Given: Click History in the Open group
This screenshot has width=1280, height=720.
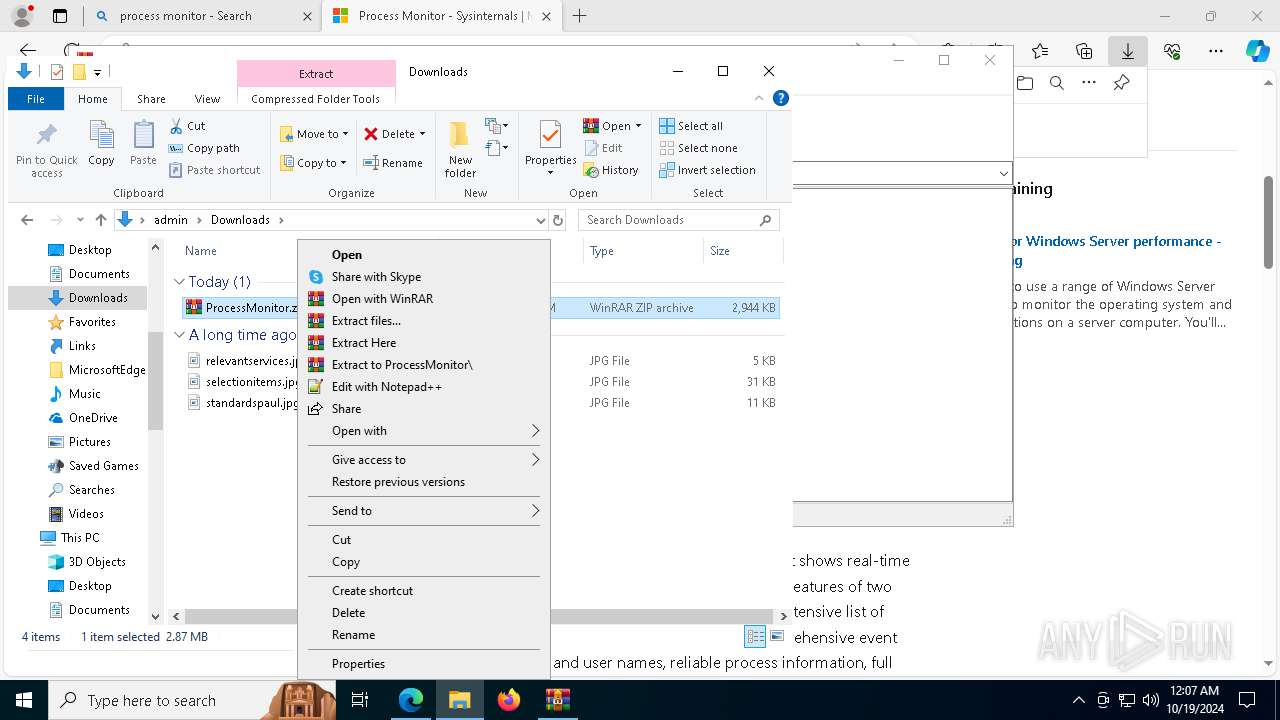Looking at the screenshot, I should (x=611, y=170).
